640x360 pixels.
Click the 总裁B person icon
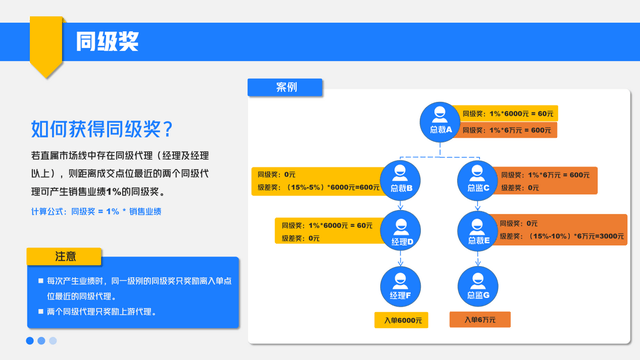pos(400,180)
